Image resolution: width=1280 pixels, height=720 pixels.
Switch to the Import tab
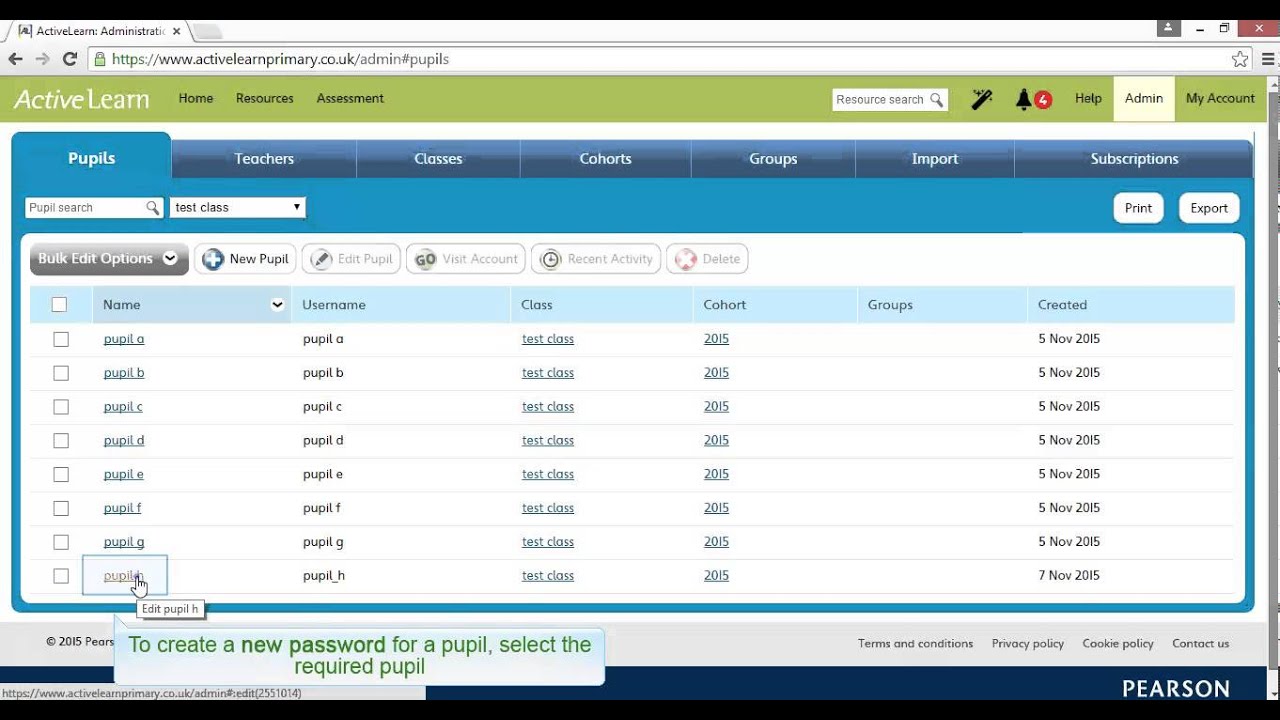click(935, 159)
